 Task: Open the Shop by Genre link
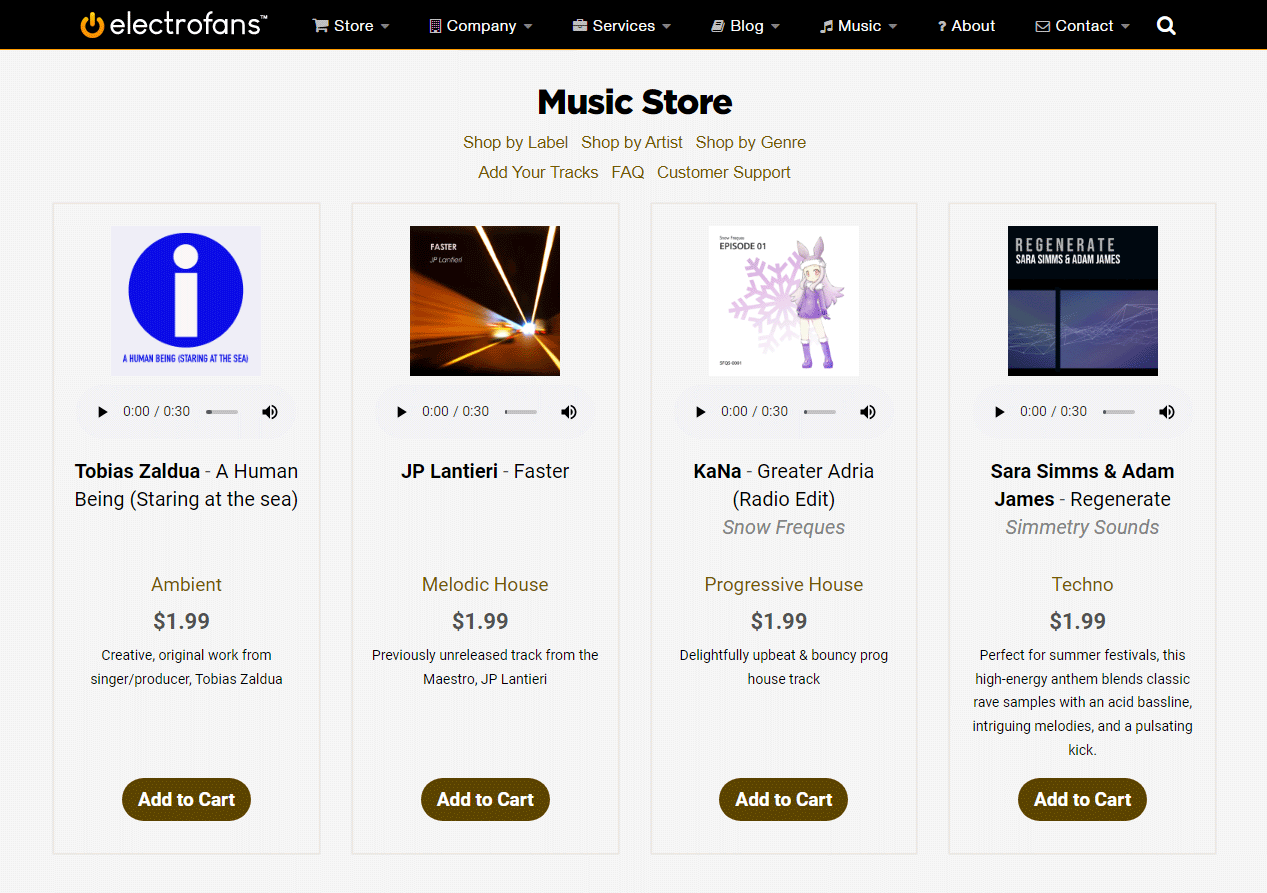click(750, 142)
